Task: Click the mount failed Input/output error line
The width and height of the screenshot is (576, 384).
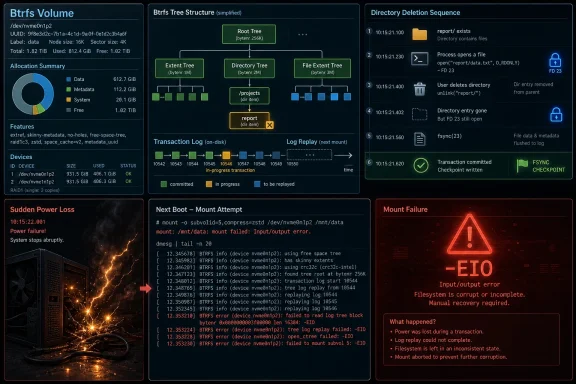Action: (x=233, y=232)
